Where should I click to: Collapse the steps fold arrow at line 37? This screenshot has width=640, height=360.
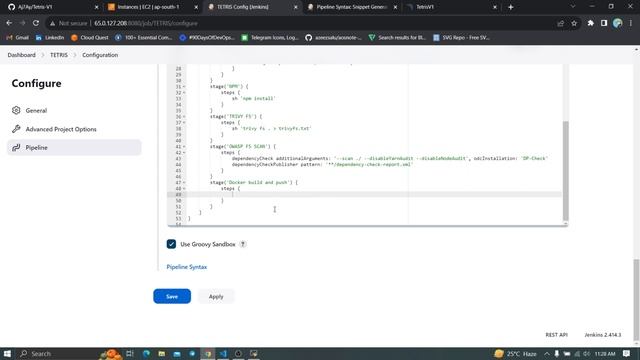tap(184, 122)
